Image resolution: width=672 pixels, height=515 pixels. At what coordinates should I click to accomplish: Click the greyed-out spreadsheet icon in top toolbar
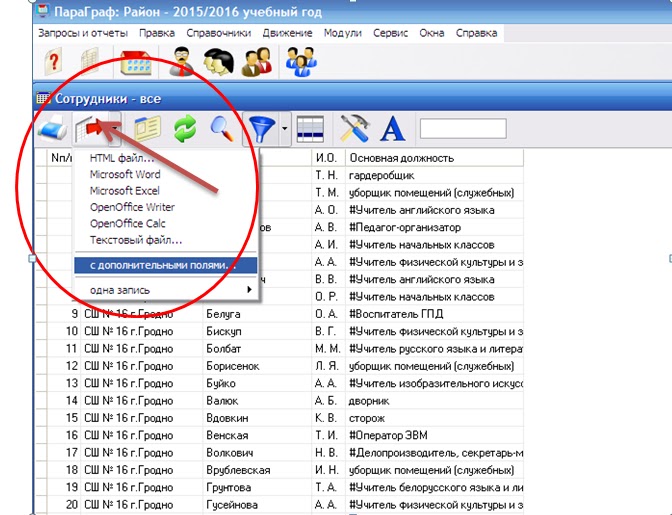(90, 63)
